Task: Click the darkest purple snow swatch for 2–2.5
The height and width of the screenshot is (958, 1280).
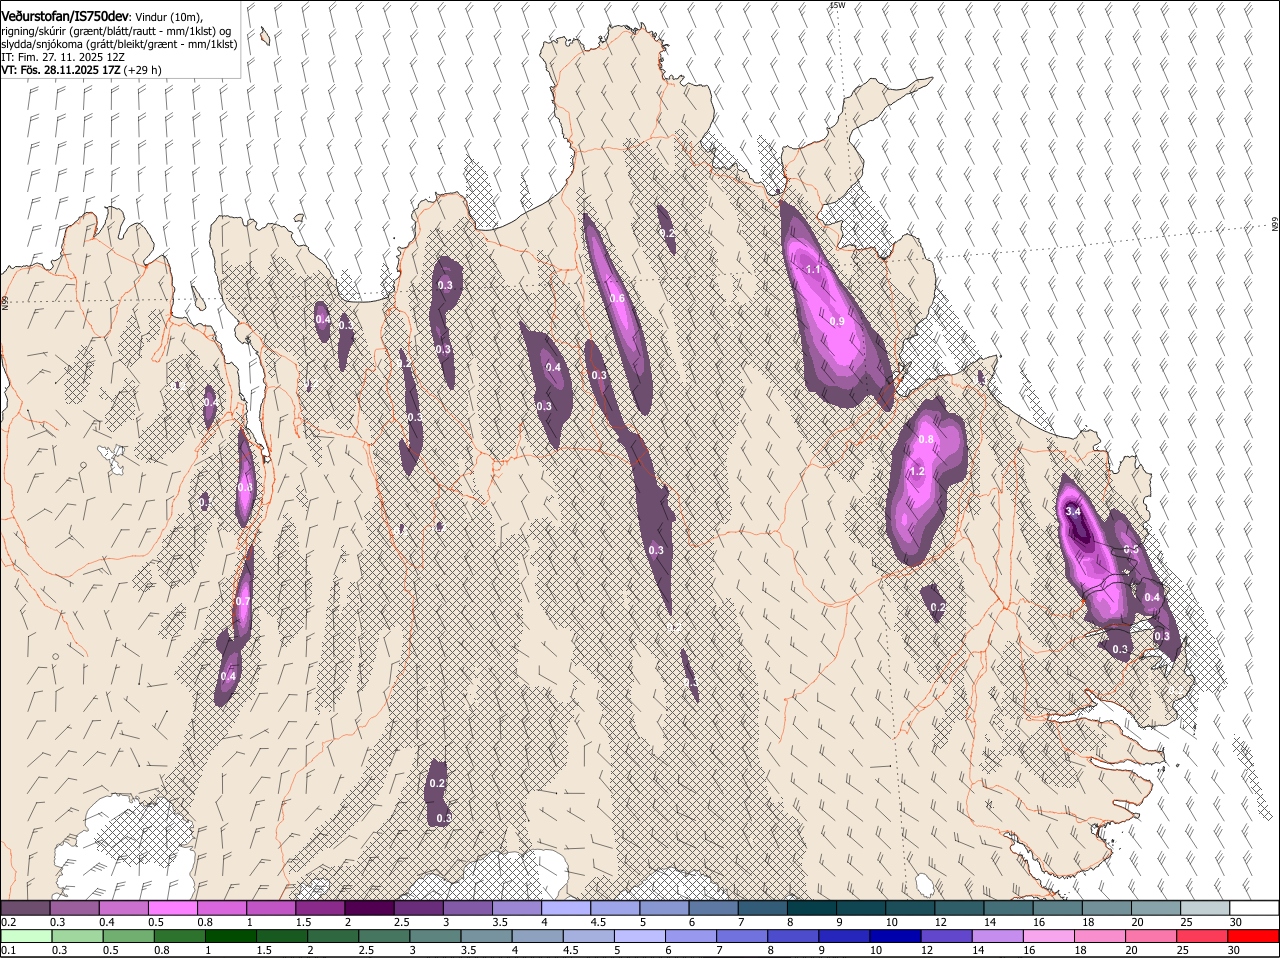Action: [369, 908]
